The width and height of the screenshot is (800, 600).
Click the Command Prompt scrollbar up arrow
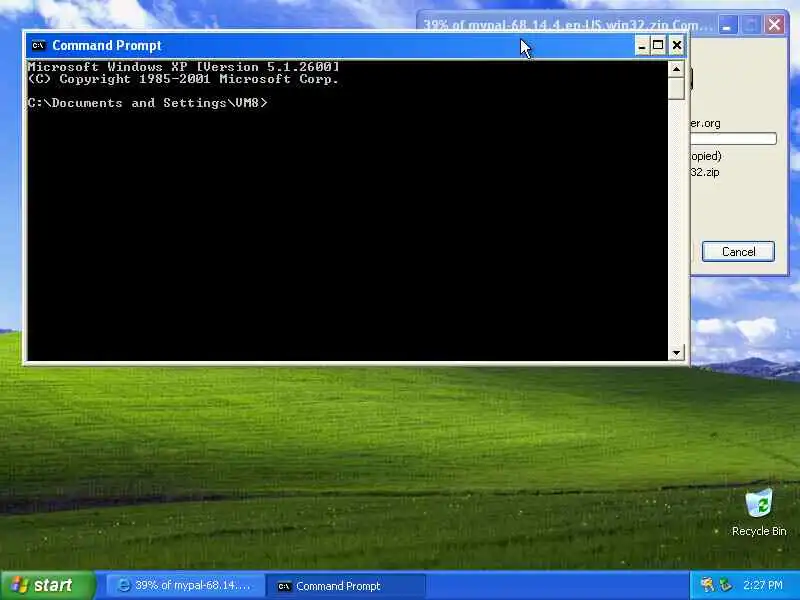point(676,69)
